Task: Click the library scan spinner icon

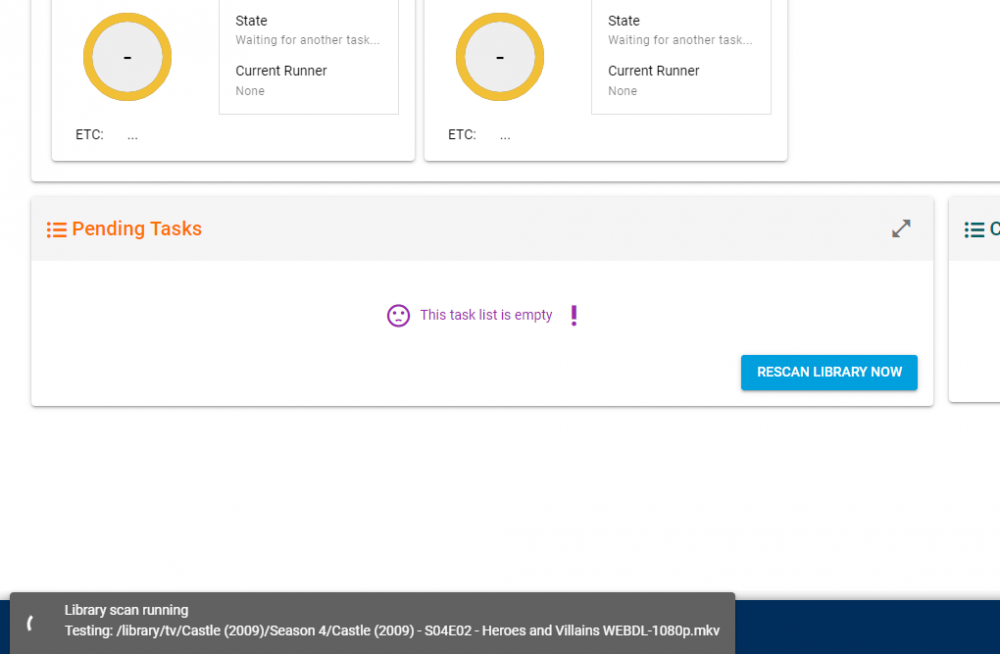Action: click(x=30, y=623)
